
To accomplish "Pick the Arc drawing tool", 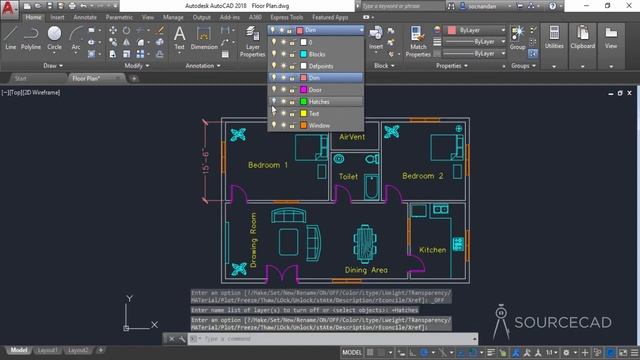I will pos(76,38).
